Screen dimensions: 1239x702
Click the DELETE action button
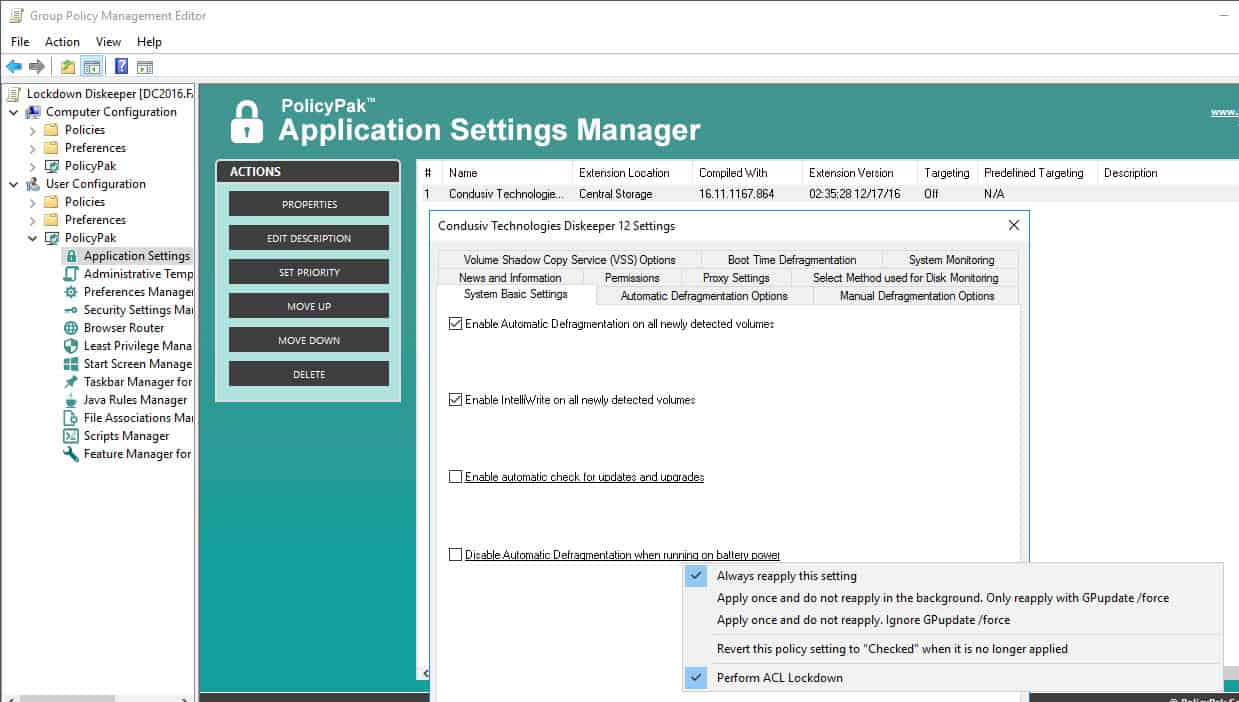[x=309, y=374]
